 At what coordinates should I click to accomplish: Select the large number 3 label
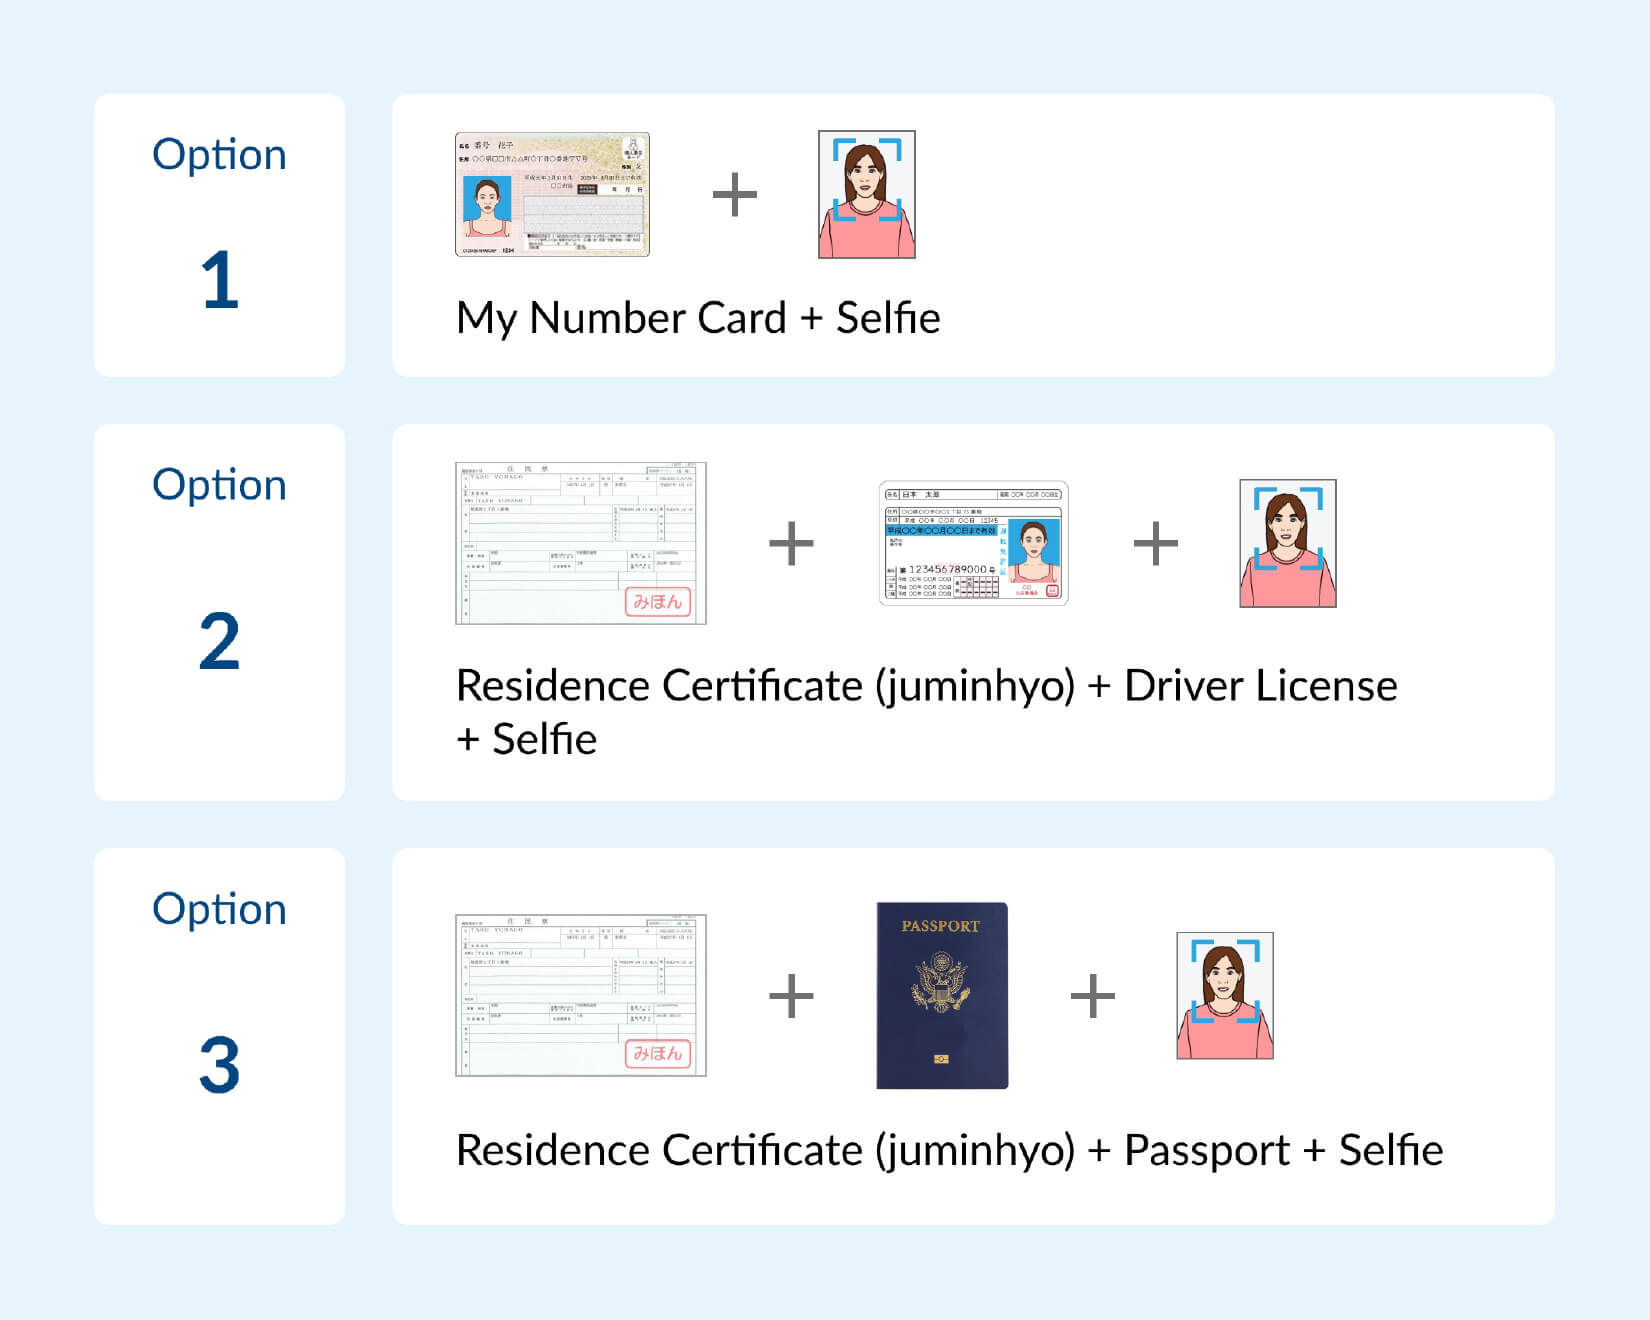click(x=219, y=1066)
